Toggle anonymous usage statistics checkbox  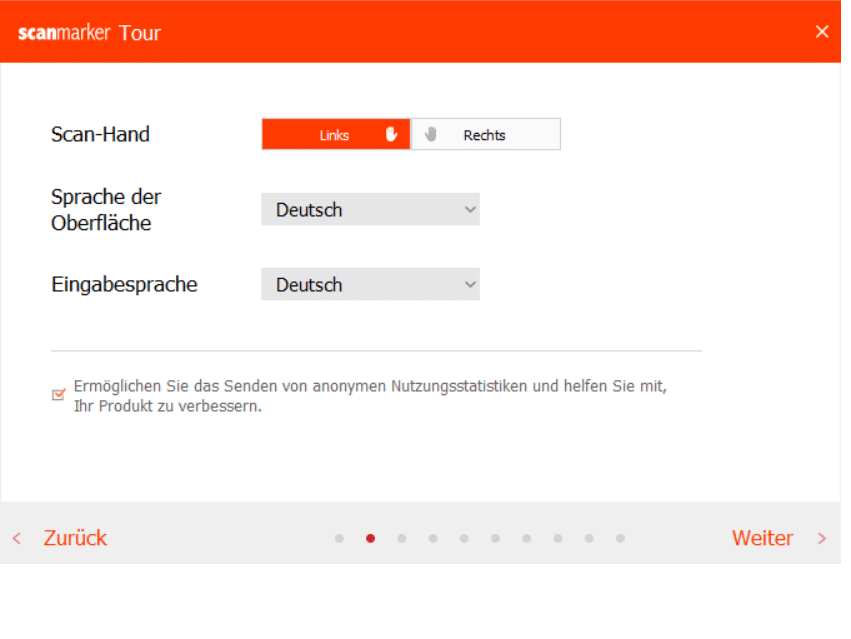(x=58, y=395)
